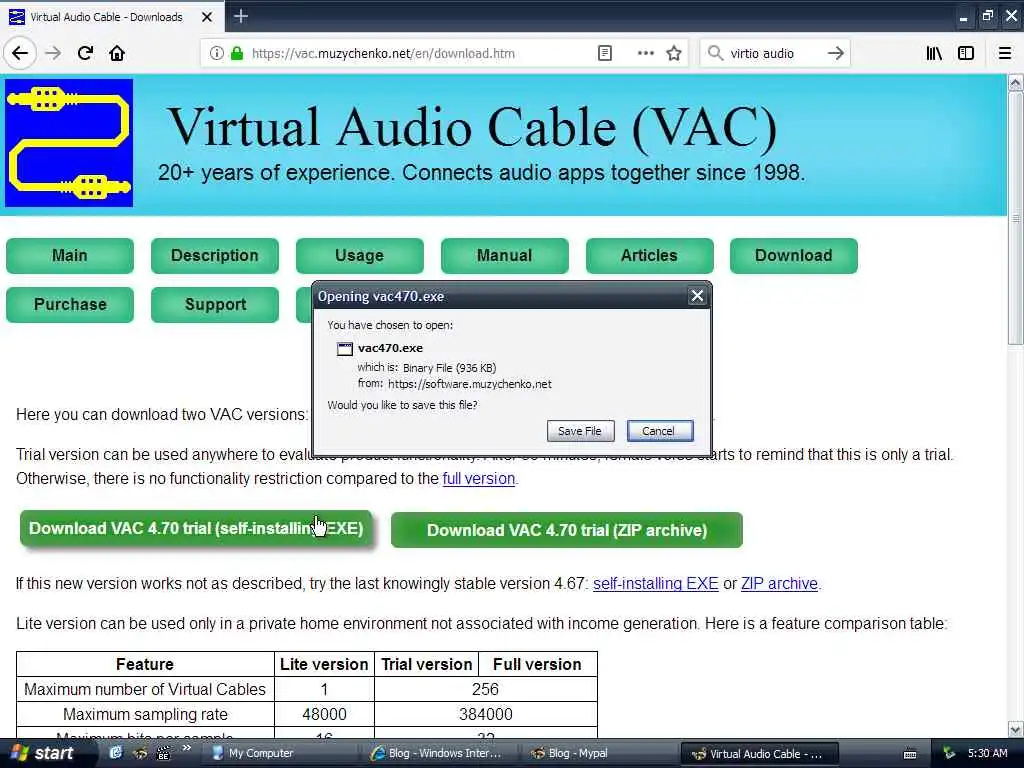Expand quick launch overflow chevron
Screen dimensions: 1024x768
click(x=186, y=748)
